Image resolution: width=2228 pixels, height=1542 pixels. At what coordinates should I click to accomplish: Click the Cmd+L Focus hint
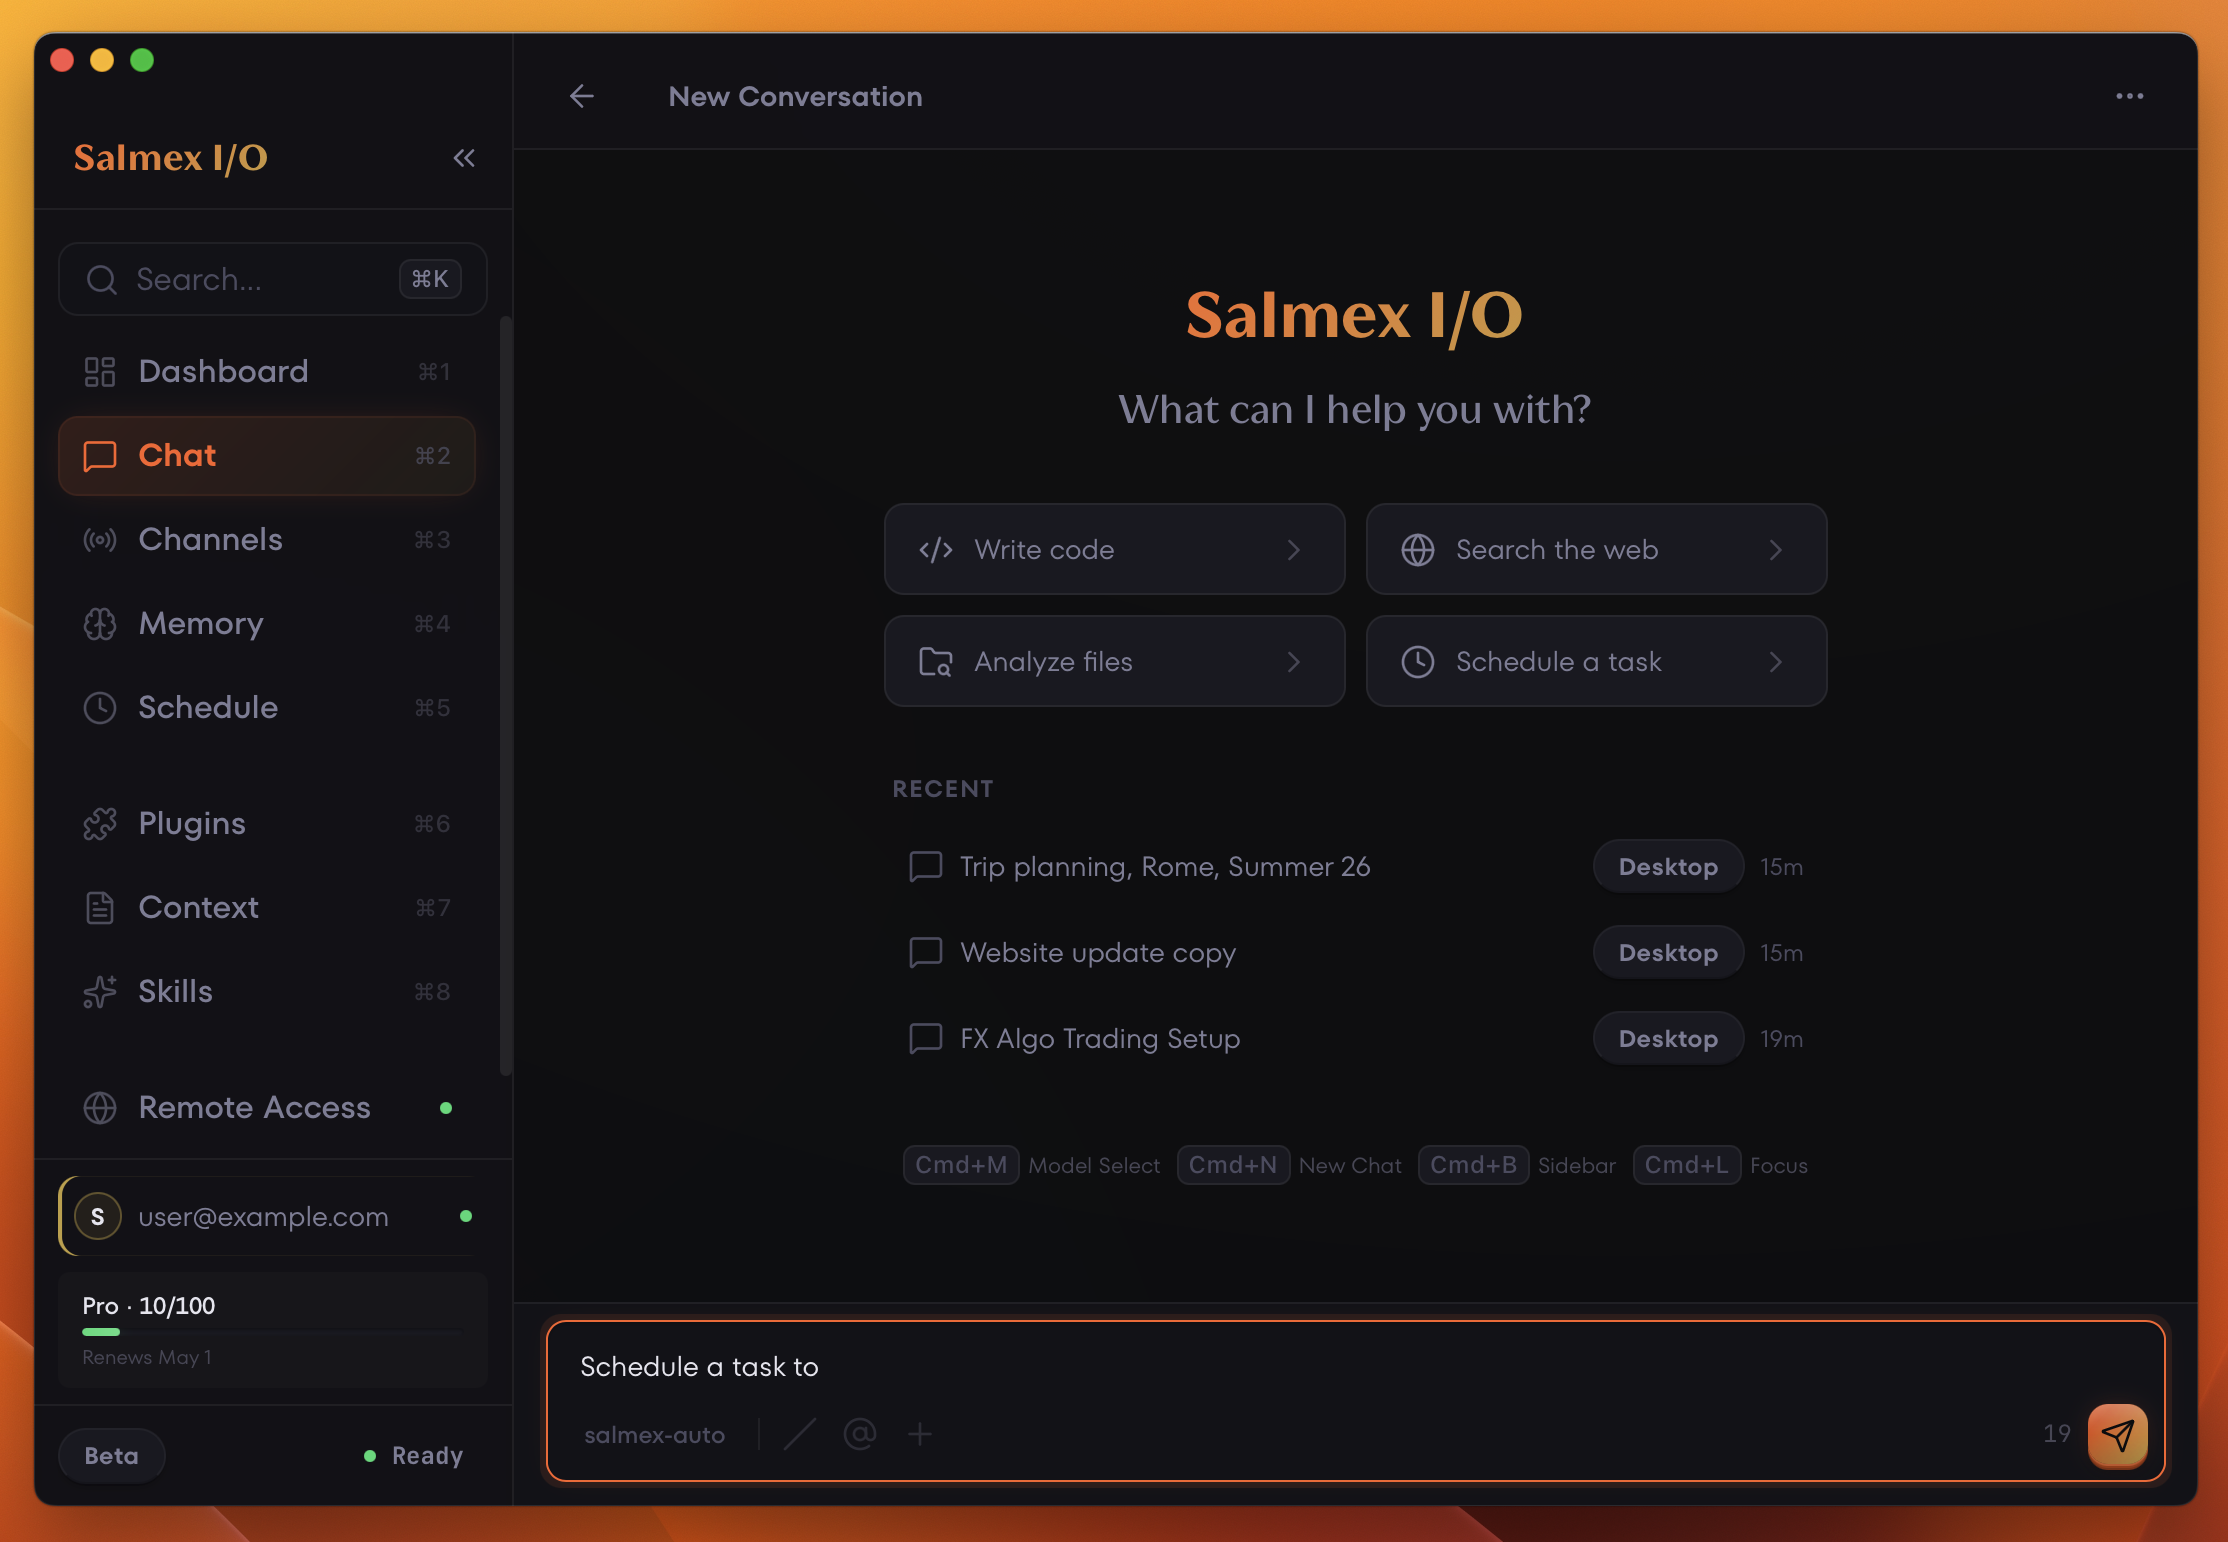[1720, 1165]
